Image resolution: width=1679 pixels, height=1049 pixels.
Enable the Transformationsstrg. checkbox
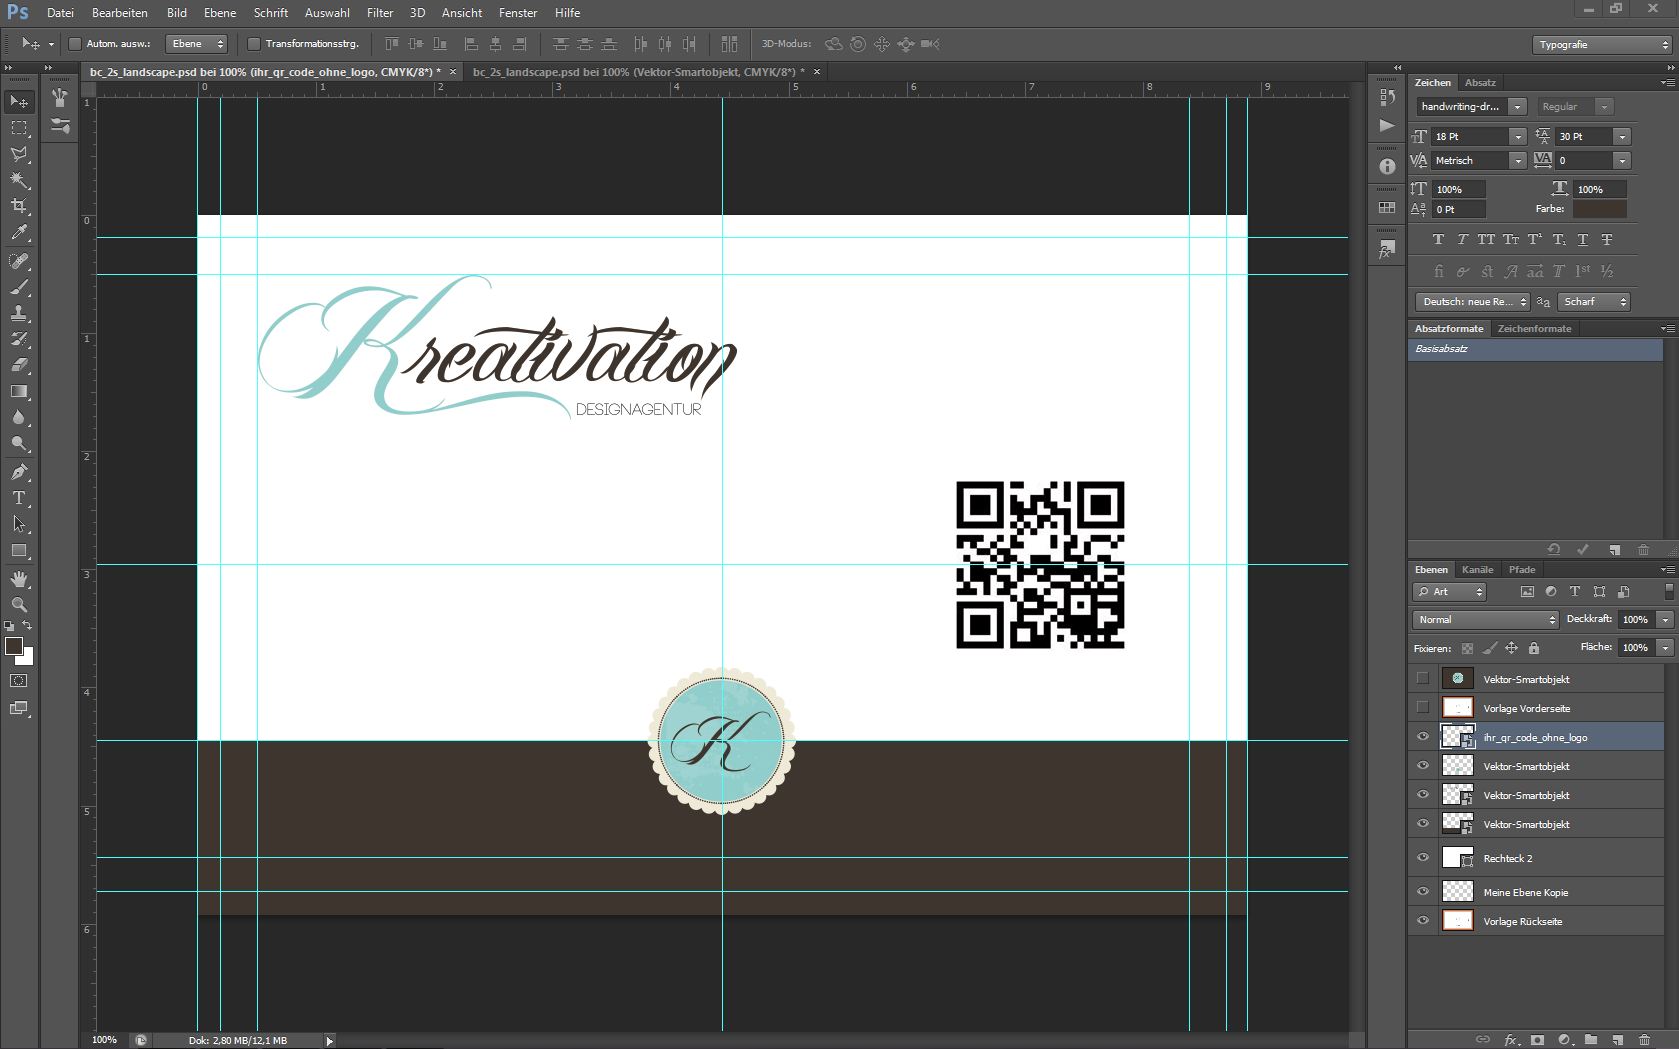[x=254, y=44]
